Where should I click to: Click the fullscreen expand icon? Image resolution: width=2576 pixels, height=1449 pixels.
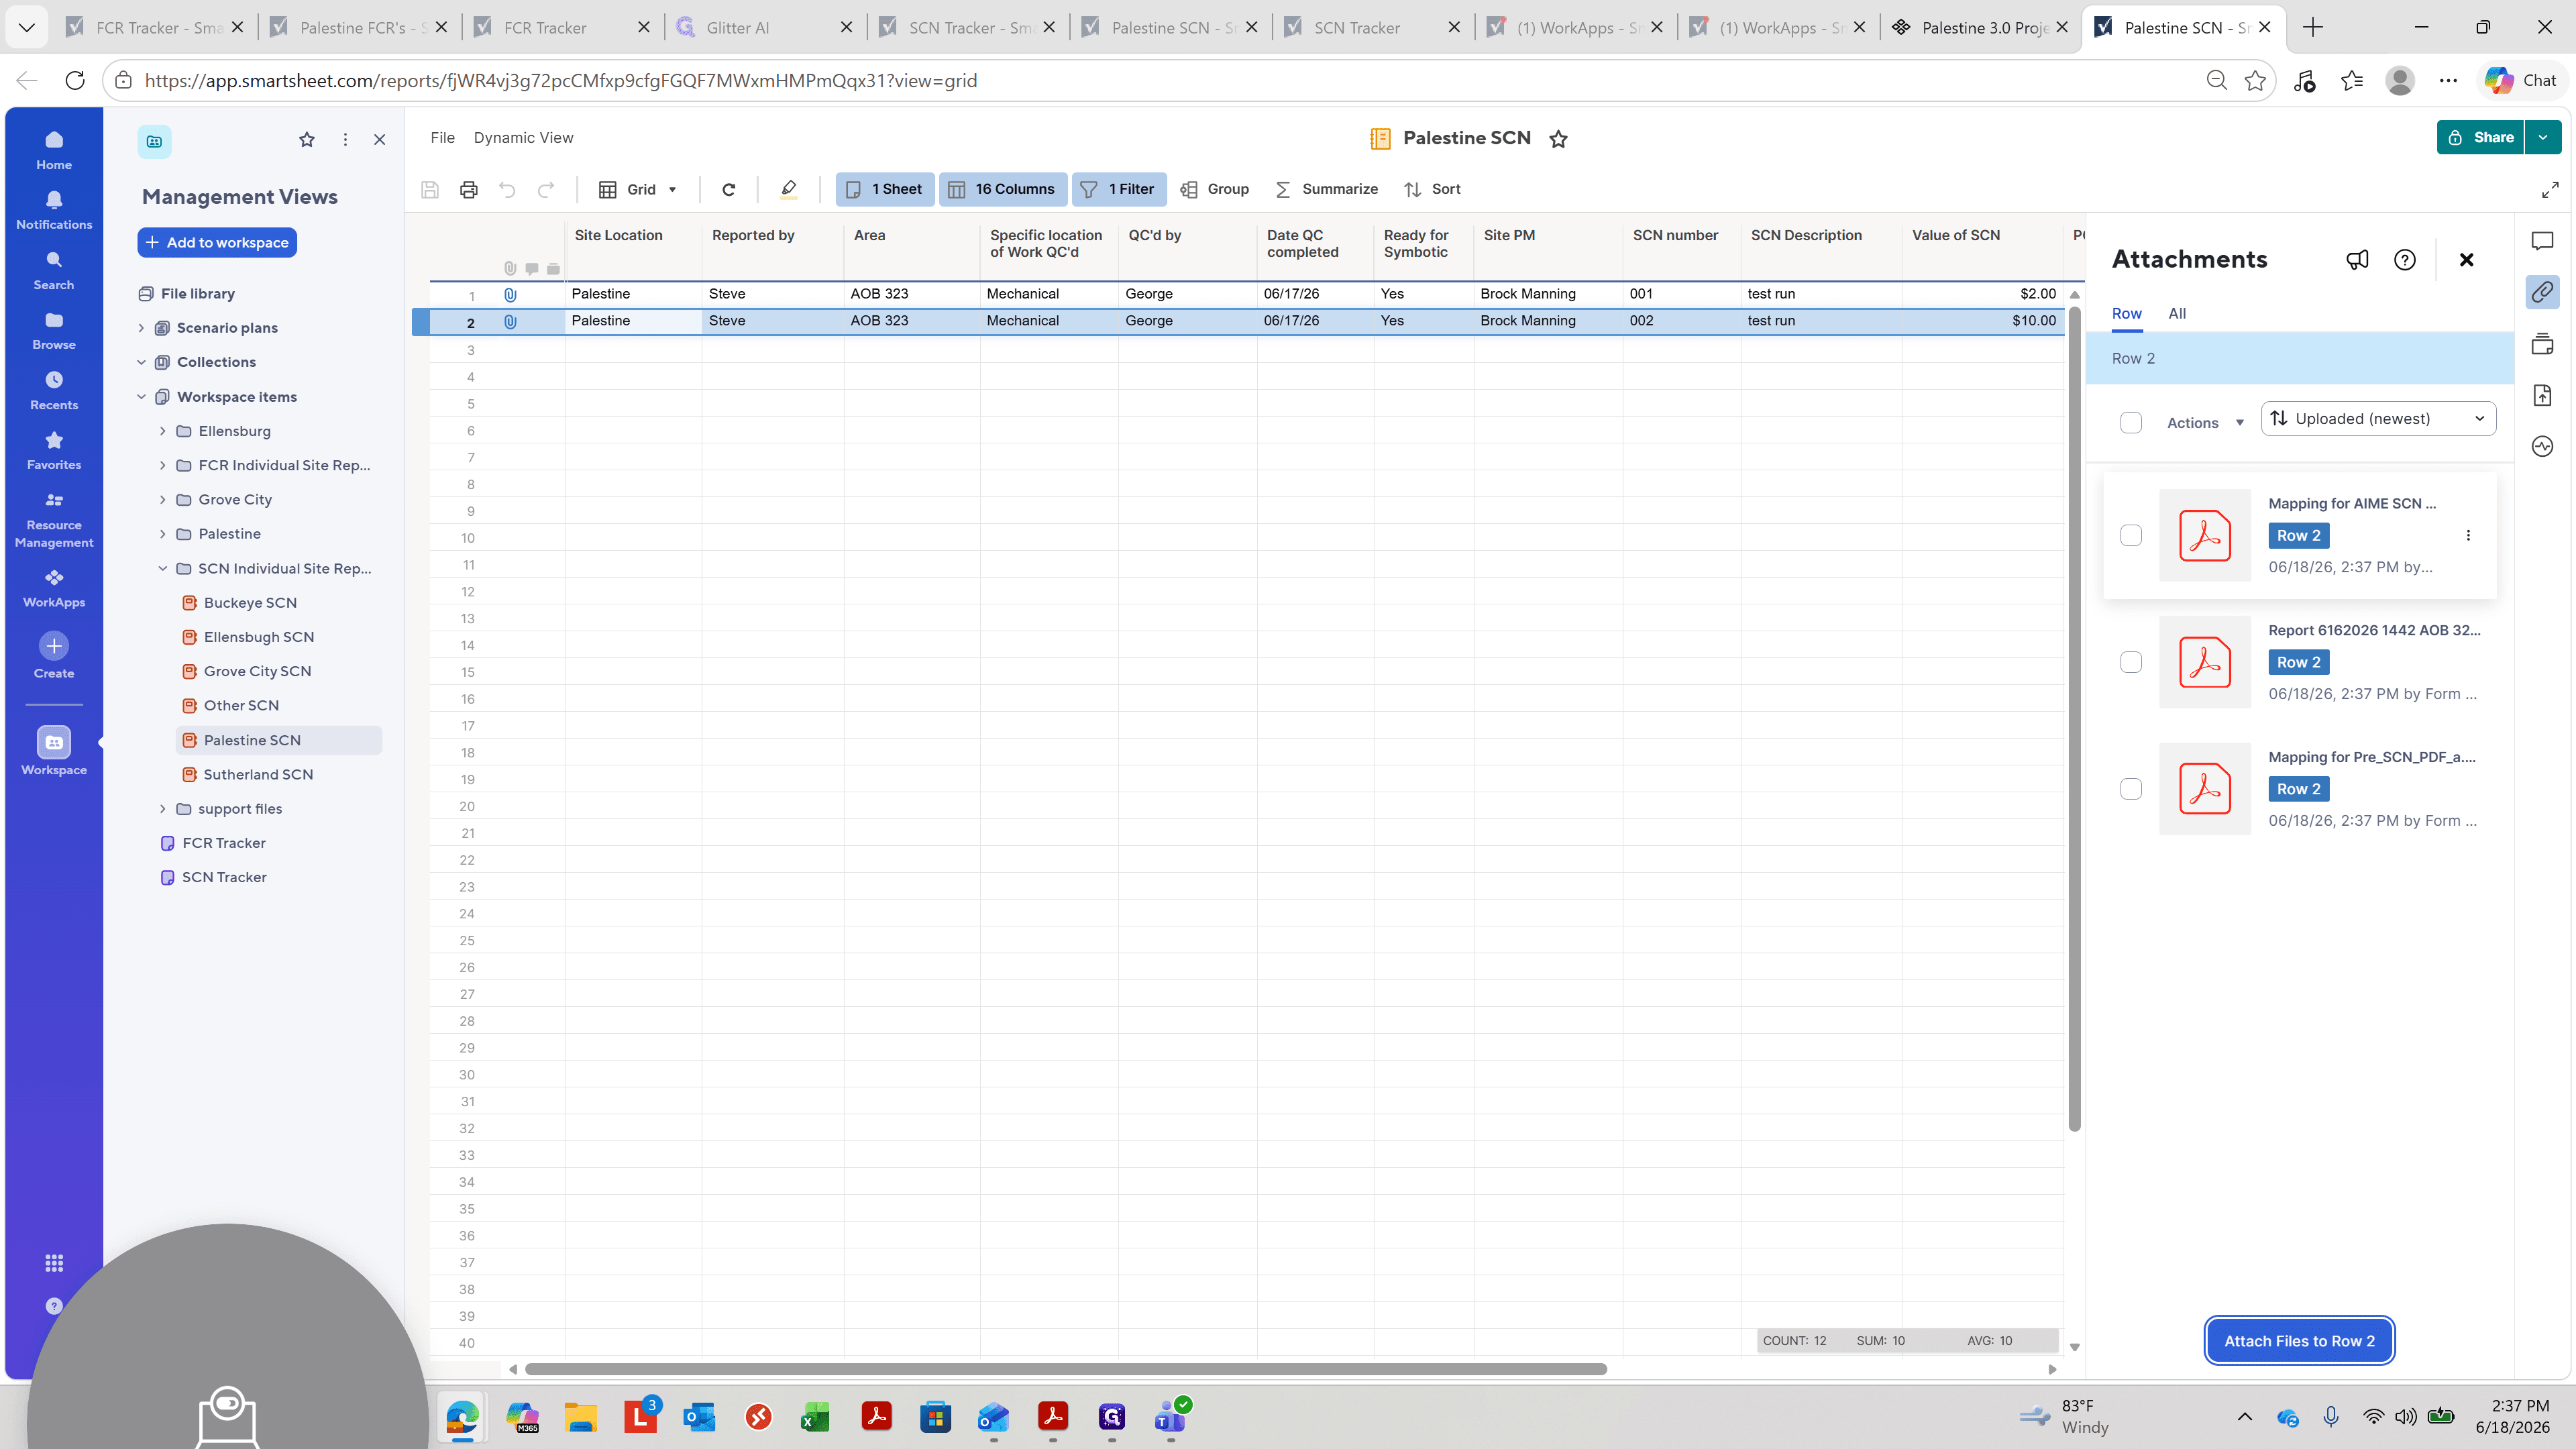point(2550,189)
